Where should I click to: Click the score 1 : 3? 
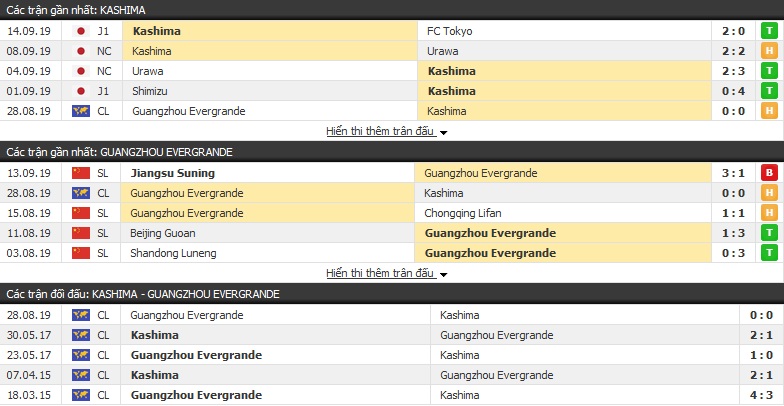click(734, 233)
